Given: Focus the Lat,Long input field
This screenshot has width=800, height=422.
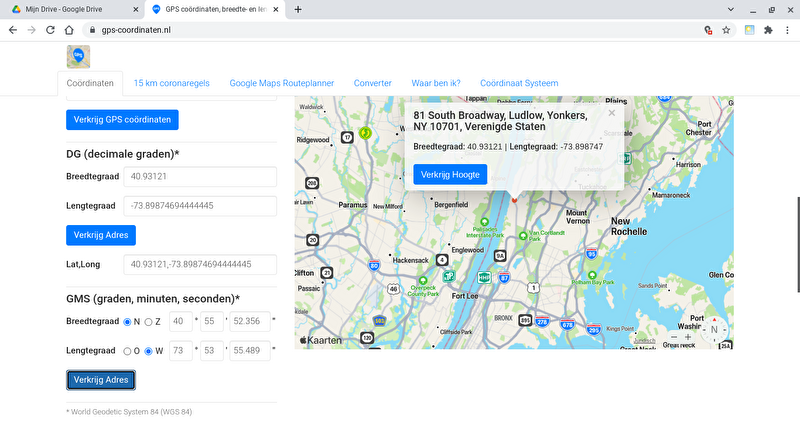Looking at the screenshot, I should [x=200, y=265].
